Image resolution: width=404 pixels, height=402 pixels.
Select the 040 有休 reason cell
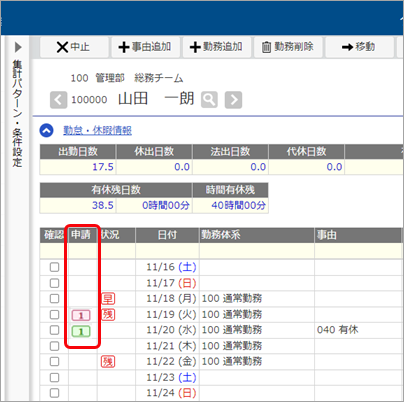click(358, 330)
